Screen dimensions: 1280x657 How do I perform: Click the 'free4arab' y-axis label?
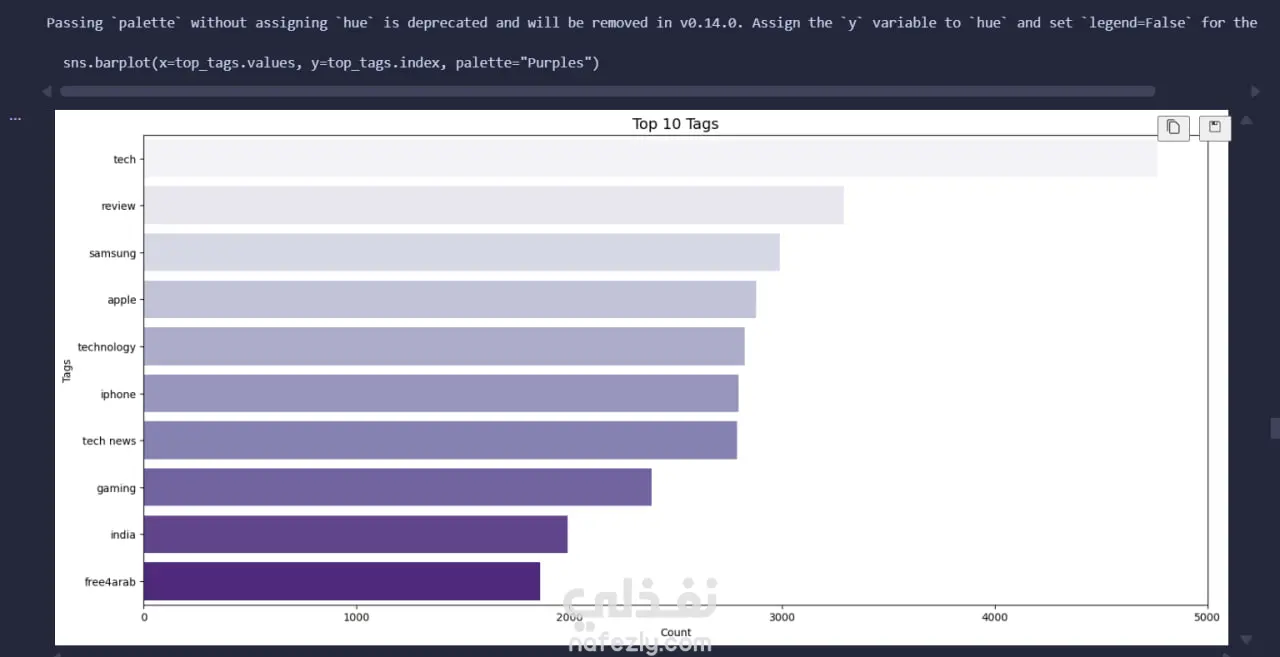[110, 582]
